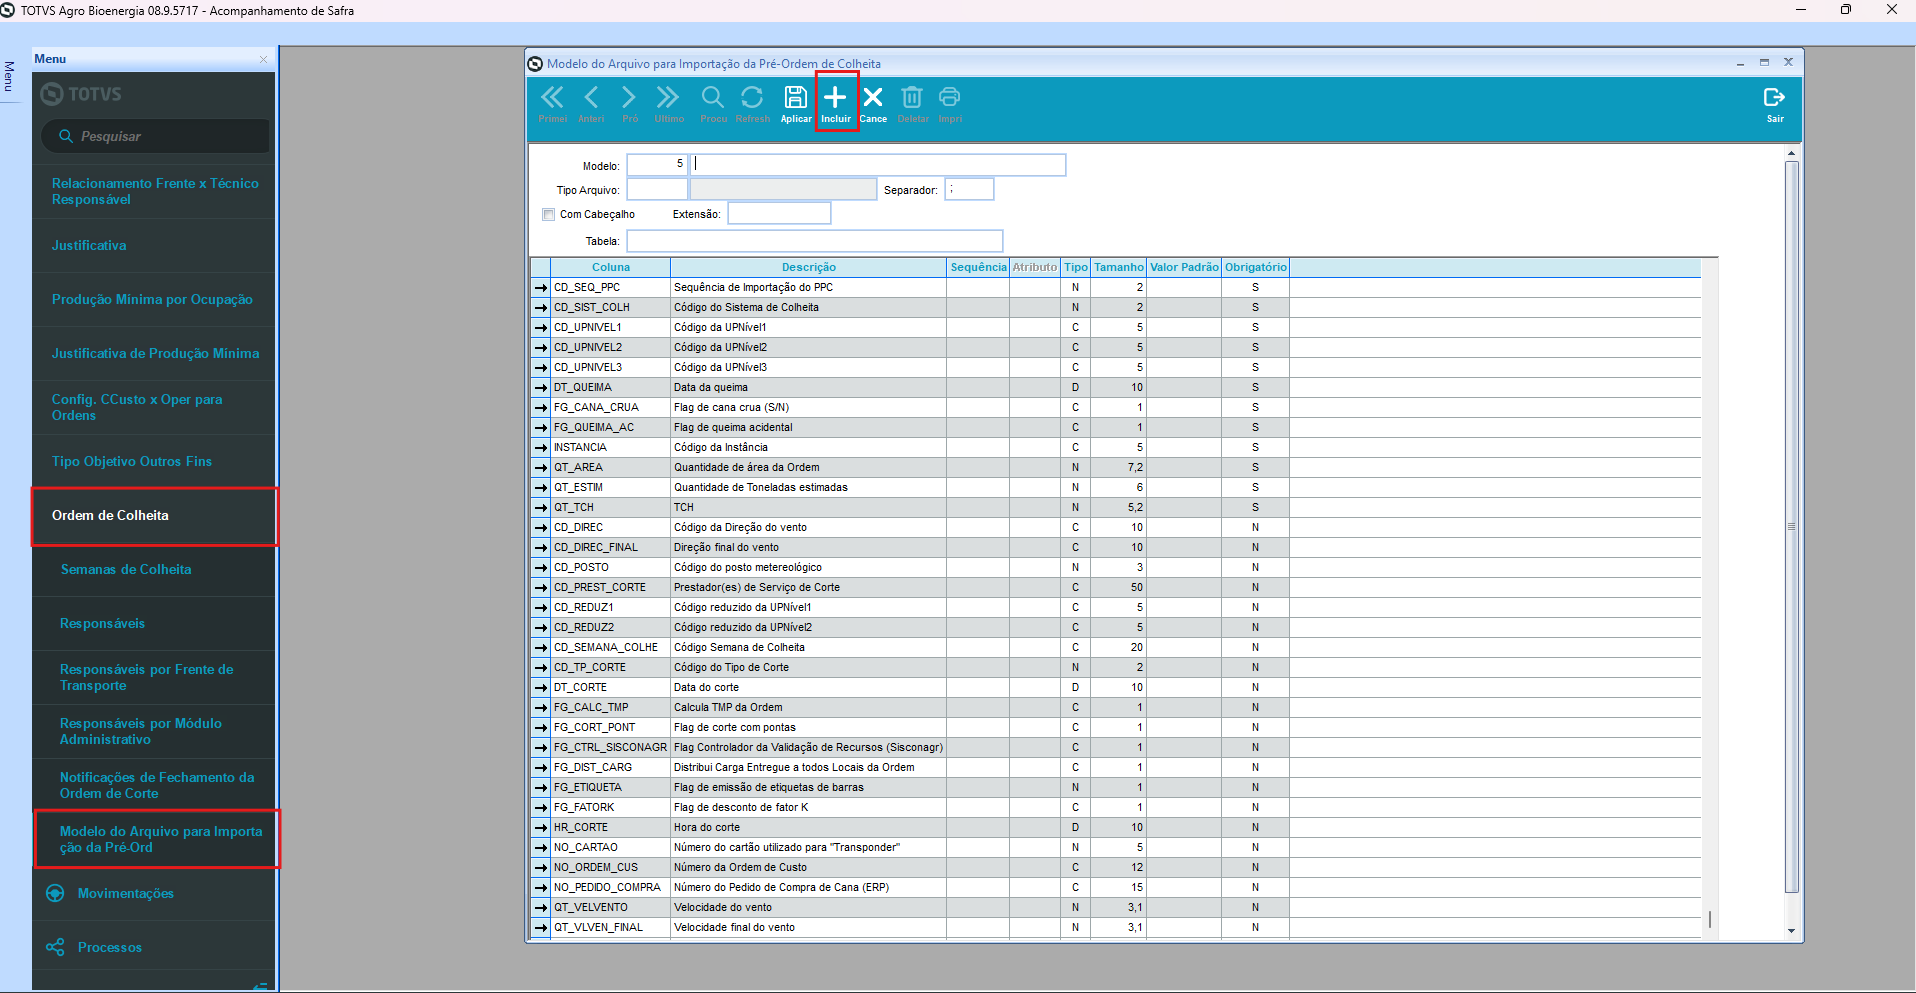Viewport: 1916px width, 993px height.
Task: Click the Extensão input field
Action: coord(779,213)
